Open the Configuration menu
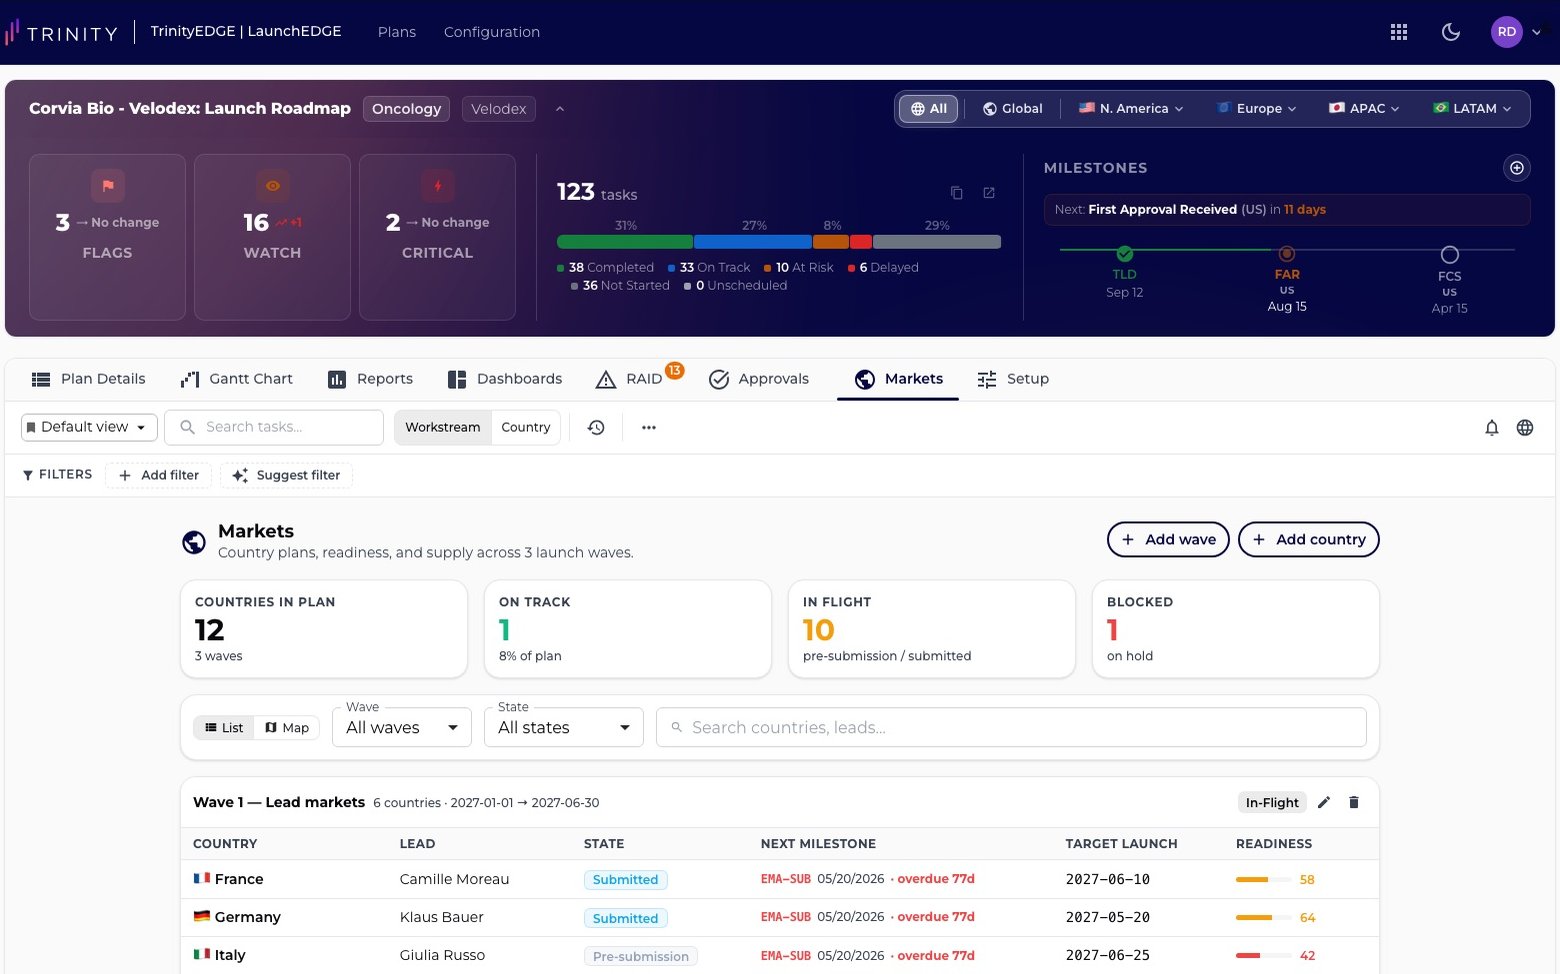The image size is (1560, 974). (x=492, y=32)
